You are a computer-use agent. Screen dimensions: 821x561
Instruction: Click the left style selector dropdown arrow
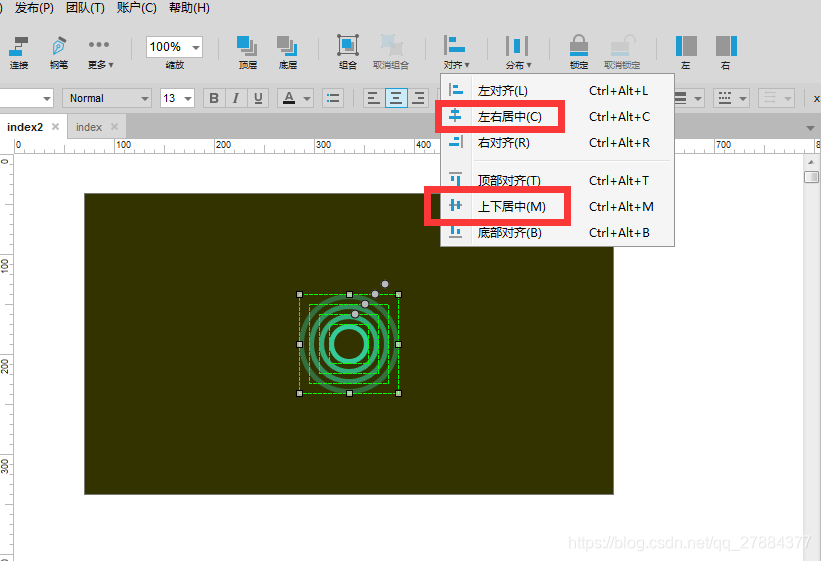[47, 98]
